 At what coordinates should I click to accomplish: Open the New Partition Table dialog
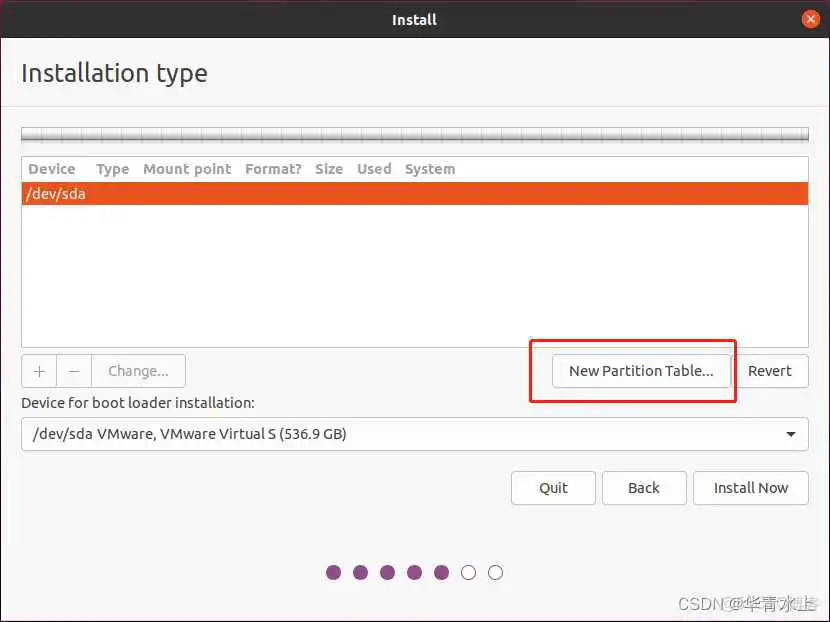pyautogui.click(x=641, y=370)
